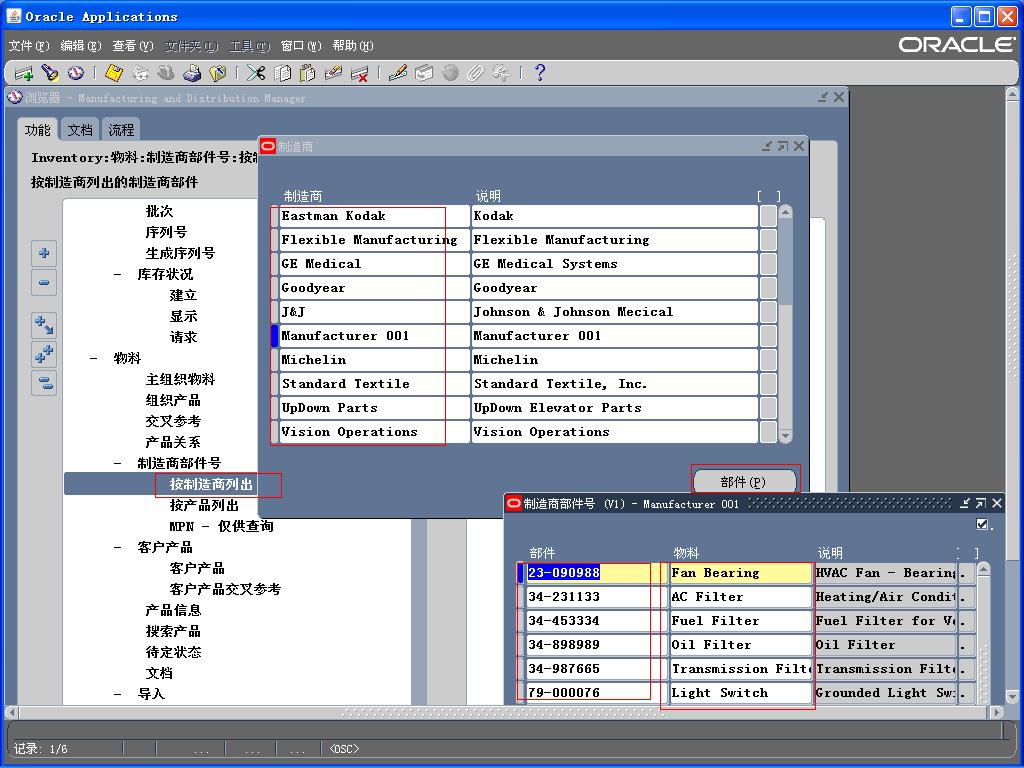Image resolution: width=1024 pixels, height=768 pixels.
Task: Open the 帮助(H) menu
Action: coord(353,46)
